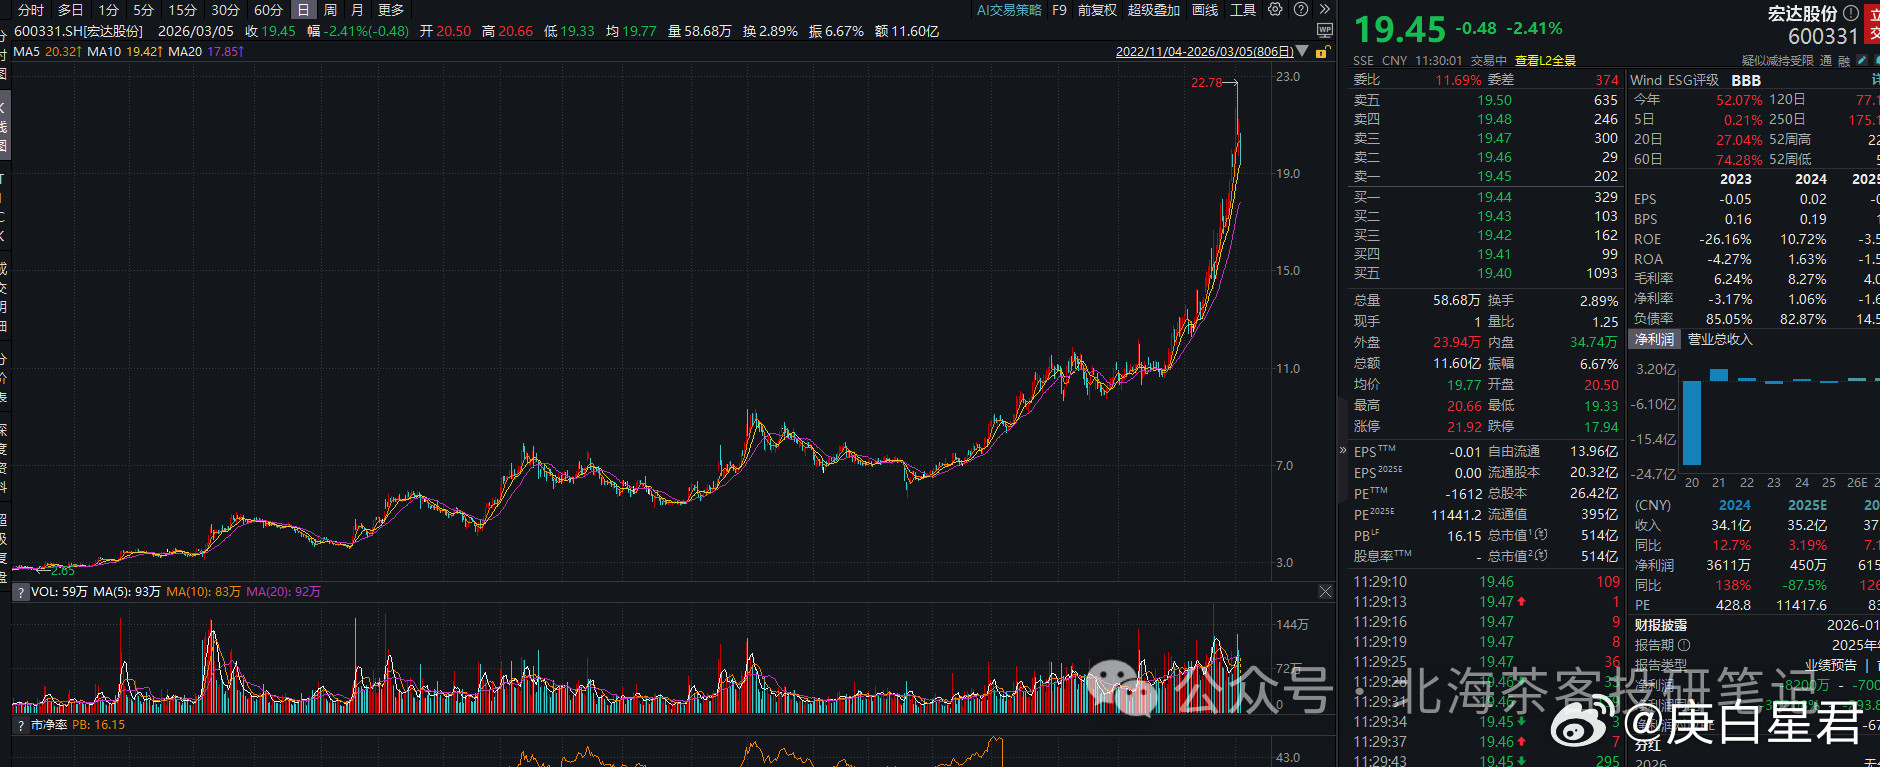Select the 周 weekly K-line tab
This screenshot has width=1880, height=767.
[x=330, y=10]
